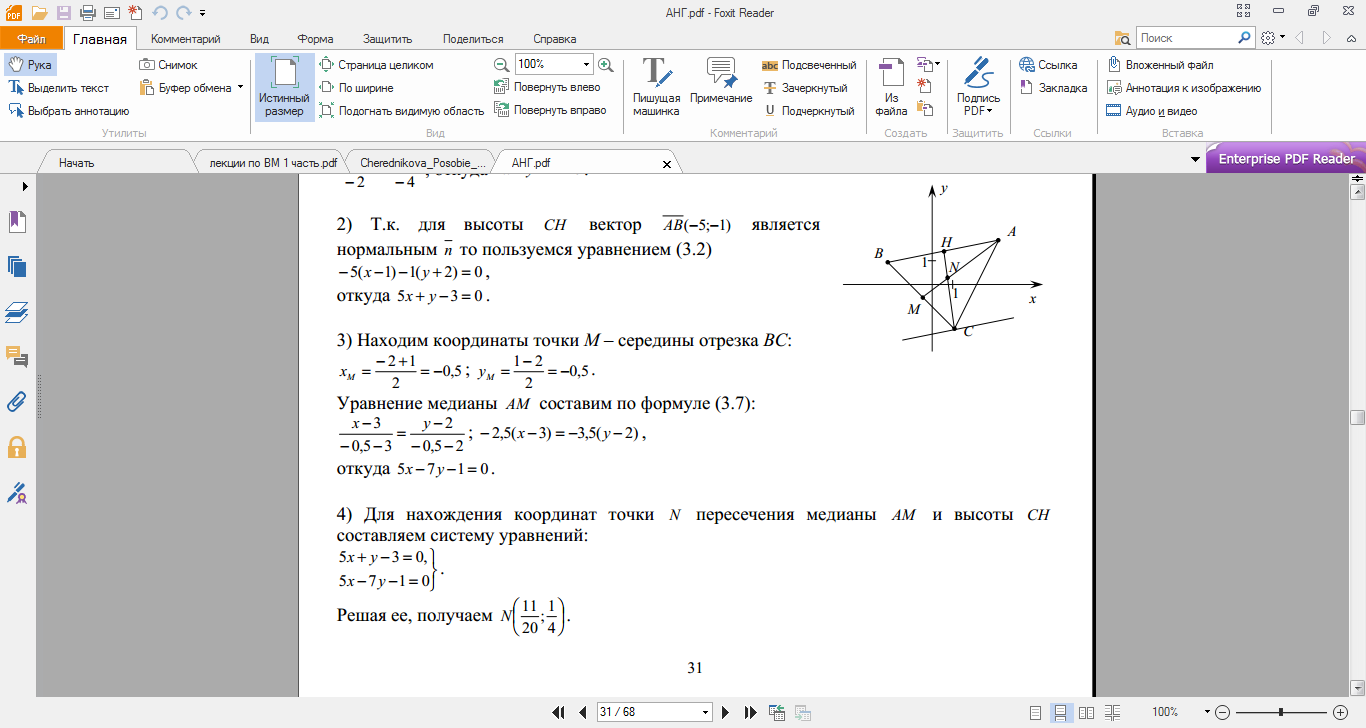Open bookmarks panel in left sidebar
1366x728 pixels.
pos(17,221)
